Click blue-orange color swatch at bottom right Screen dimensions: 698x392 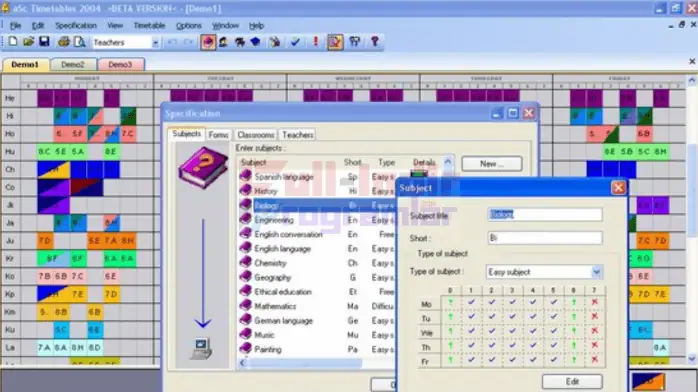pyautogui.click(x=648, y=381)
